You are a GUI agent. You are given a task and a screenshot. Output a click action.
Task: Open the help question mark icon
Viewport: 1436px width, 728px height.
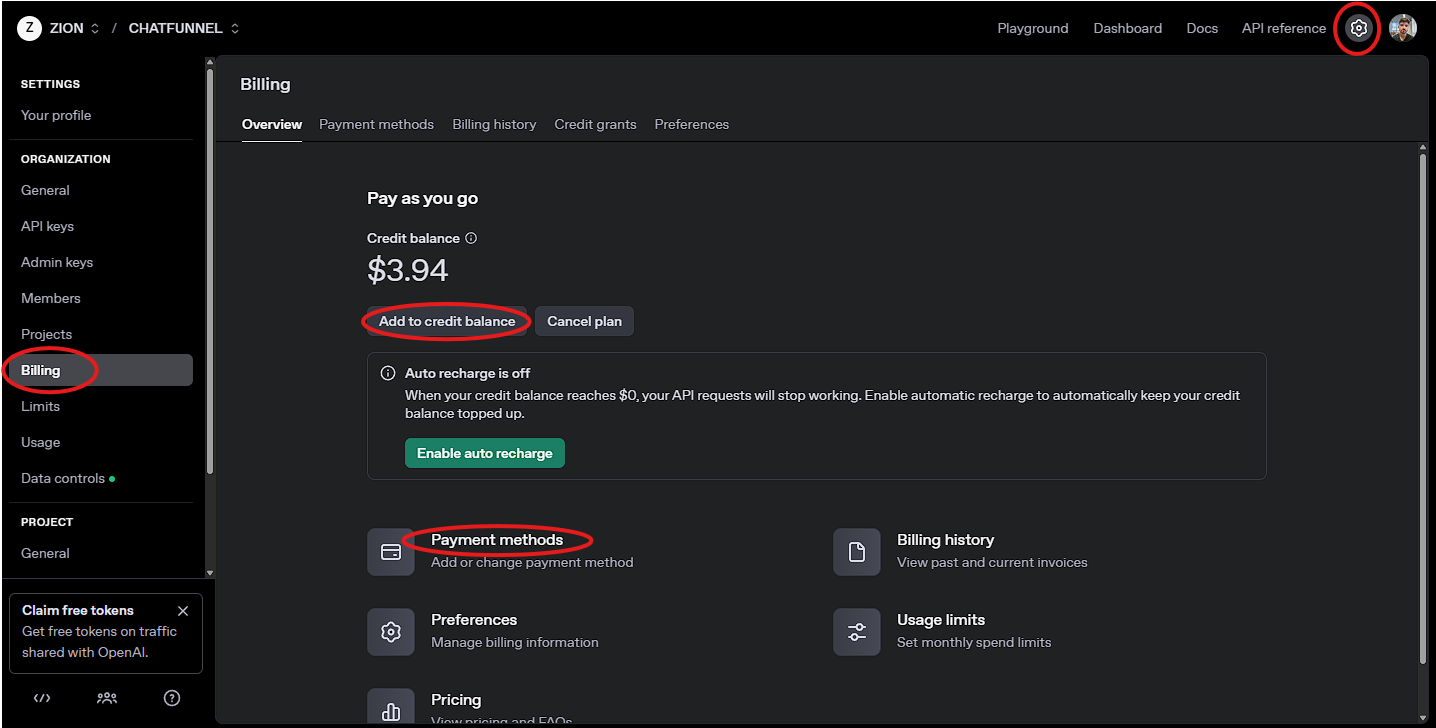click(x=172, y=698)
